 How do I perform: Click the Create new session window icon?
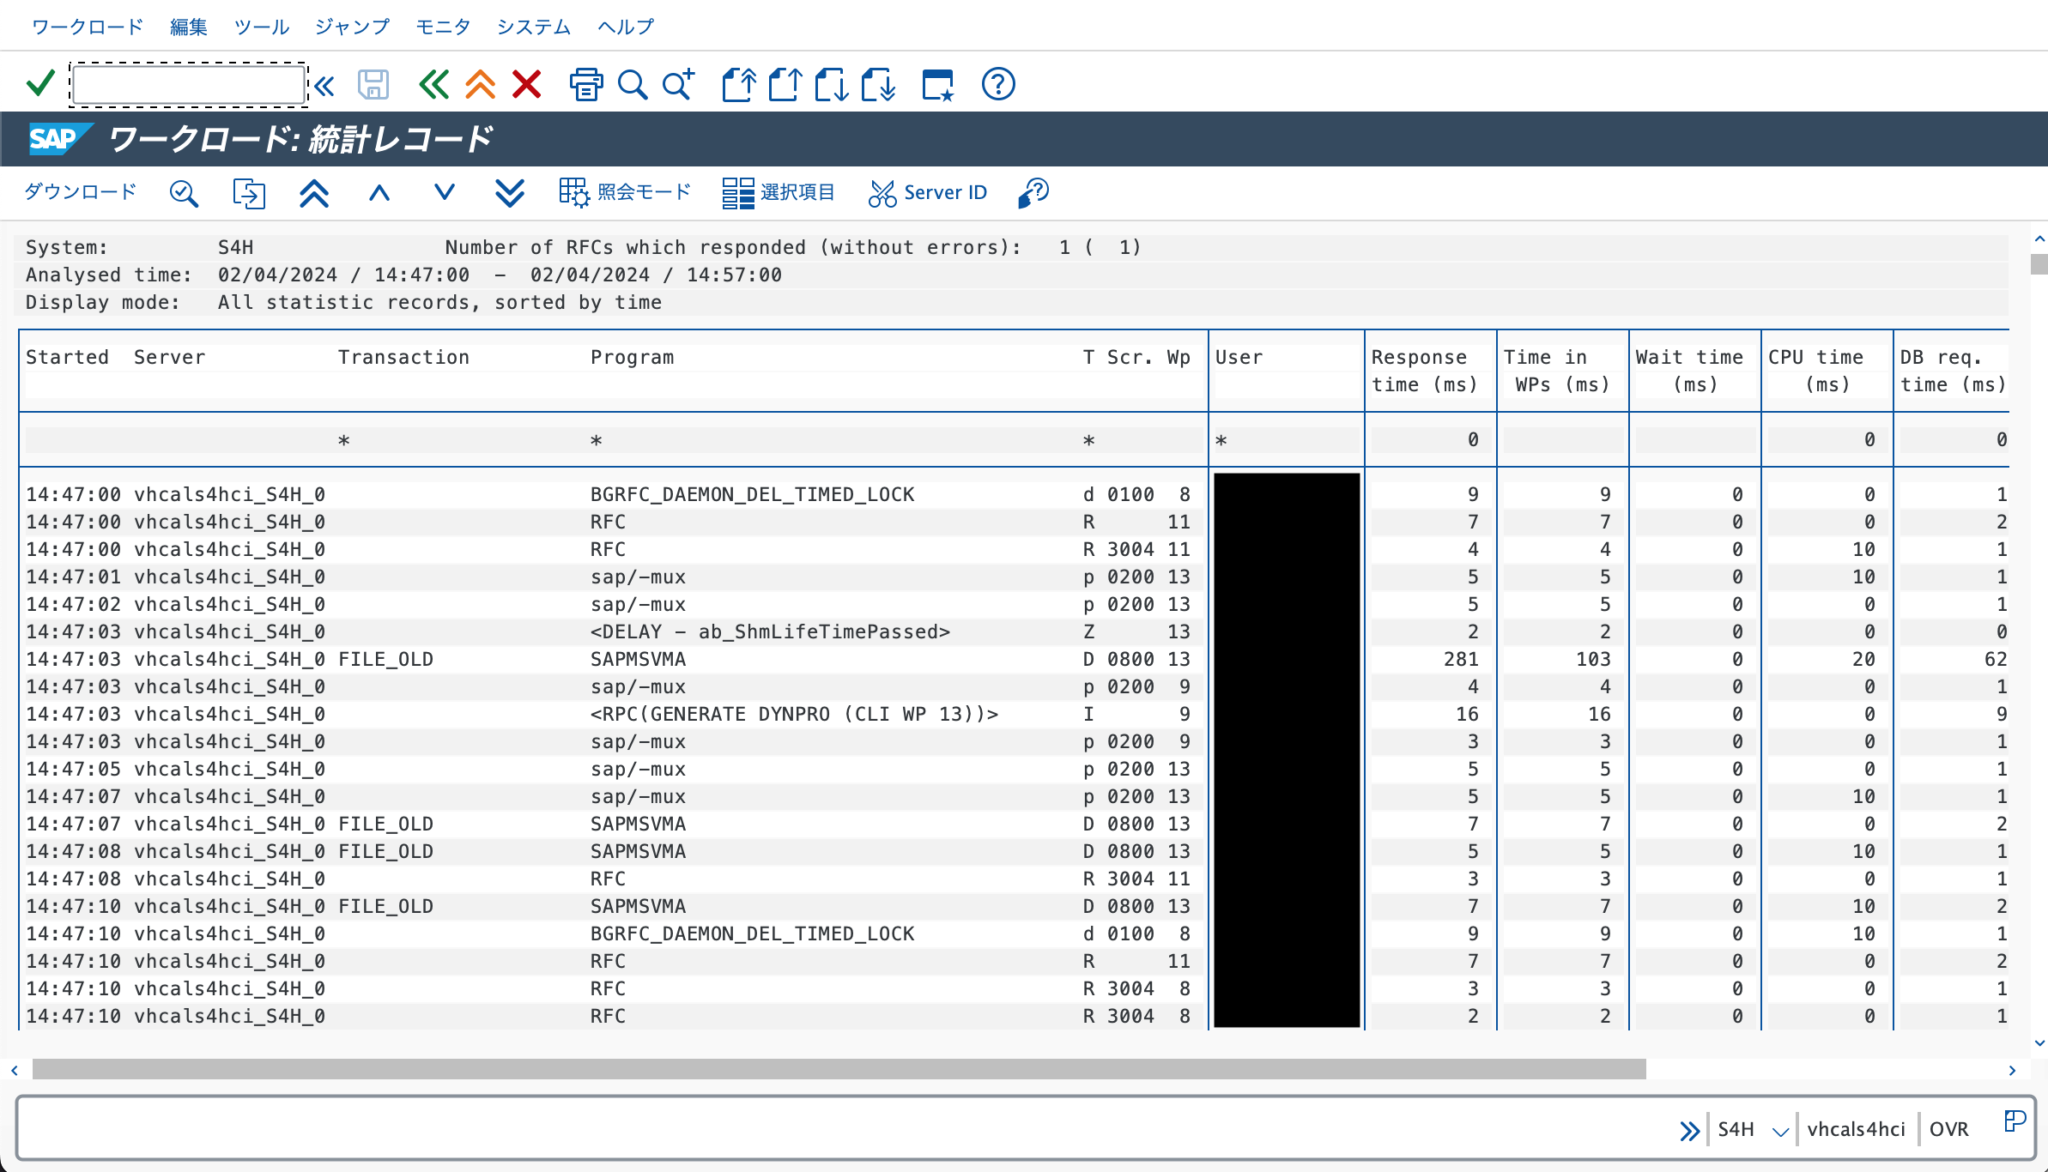point(937,84)
